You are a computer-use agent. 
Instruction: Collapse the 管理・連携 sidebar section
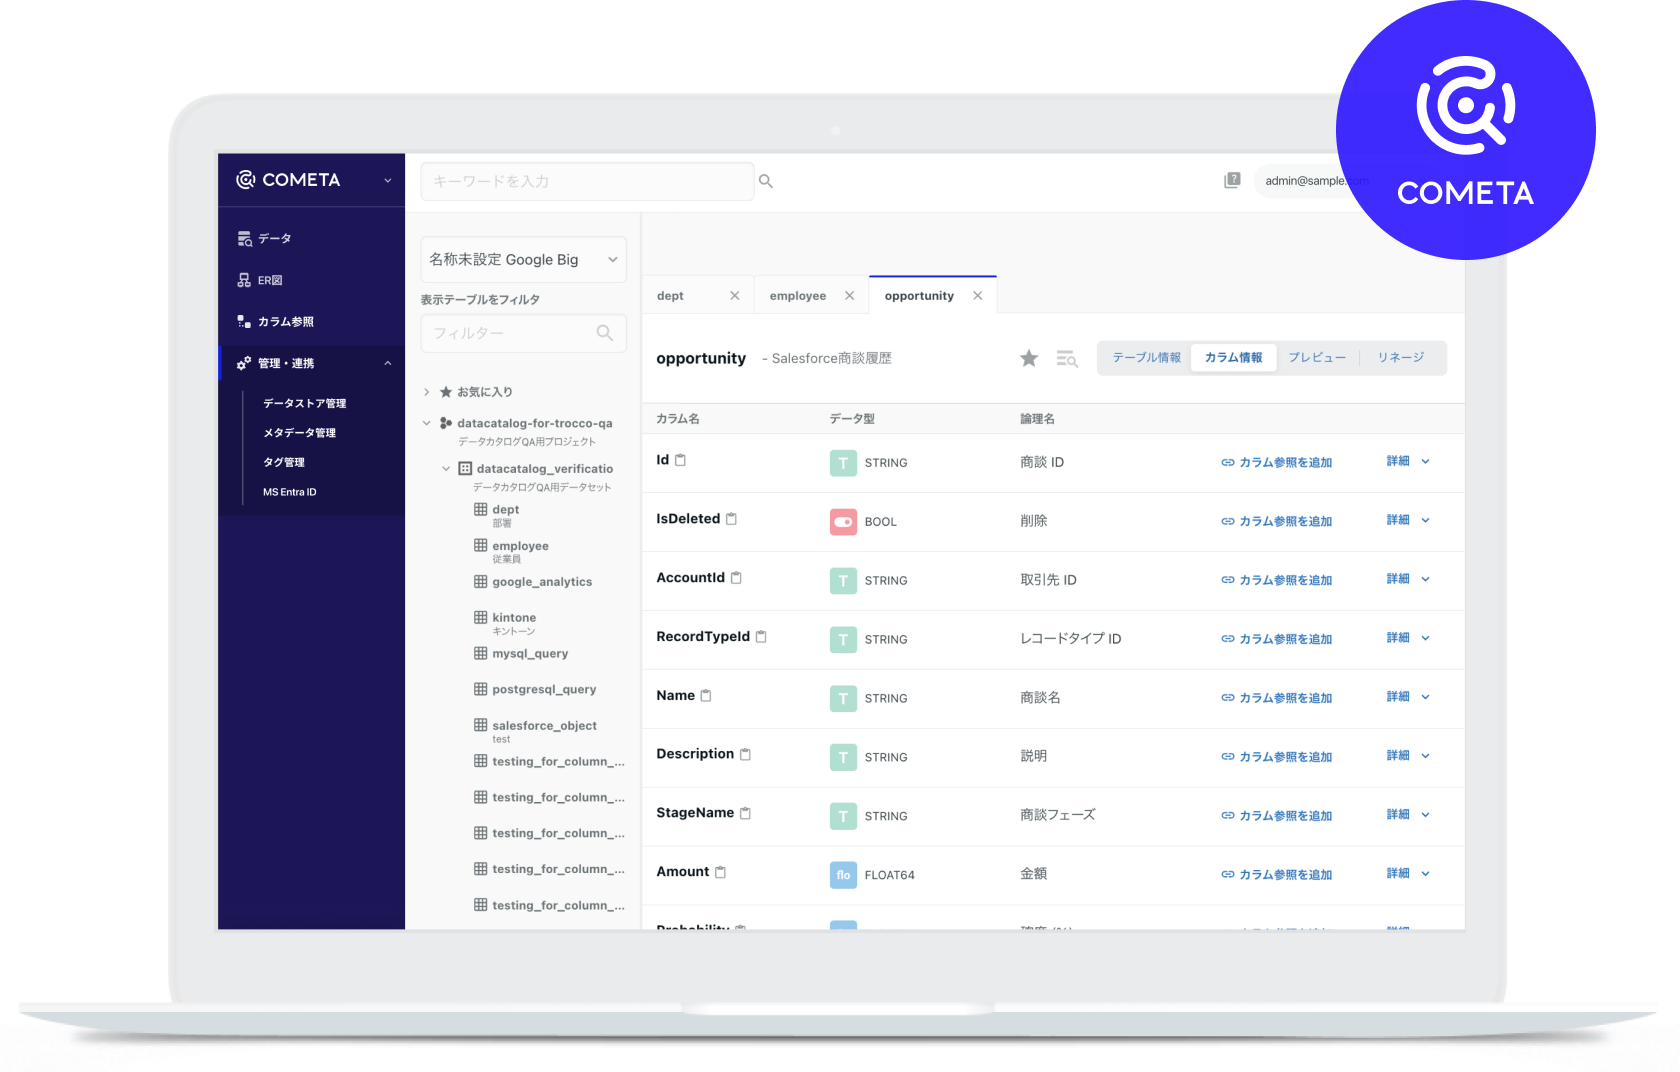point(388,363)
